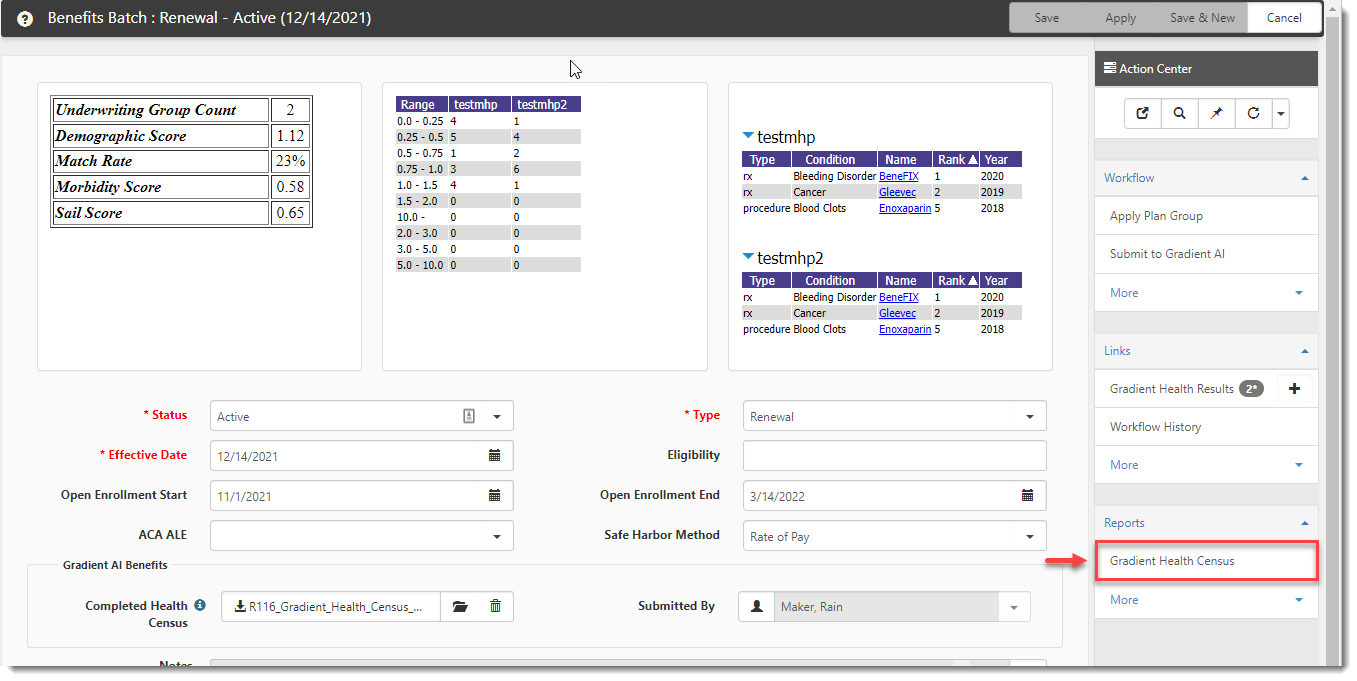Click the Action Center search icon
The height and width of the screenshot is (681, 1357).
point(1180,114)
